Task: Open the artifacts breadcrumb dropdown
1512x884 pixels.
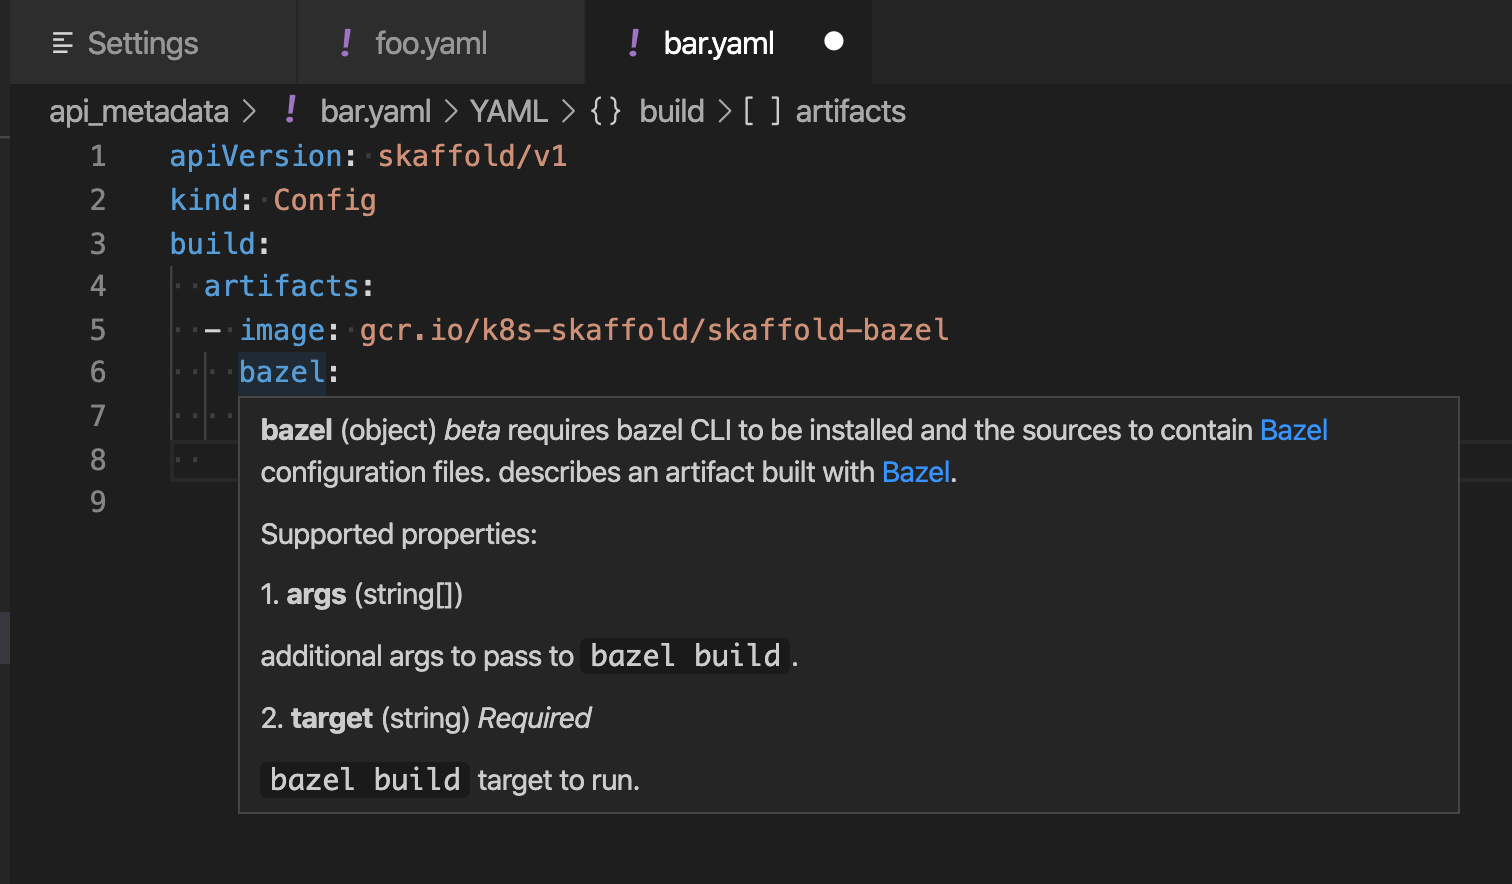Action: pos(850,111)
